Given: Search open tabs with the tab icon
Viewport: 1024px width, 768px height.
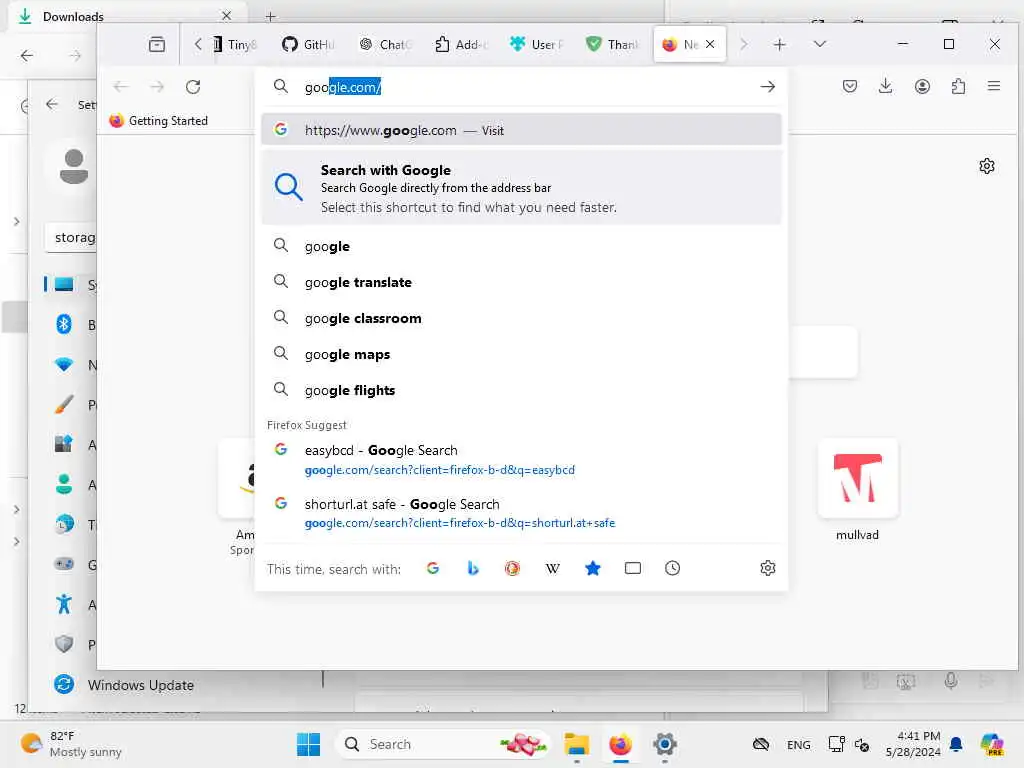Looking at the screenshot, I should tap(633, 568).
